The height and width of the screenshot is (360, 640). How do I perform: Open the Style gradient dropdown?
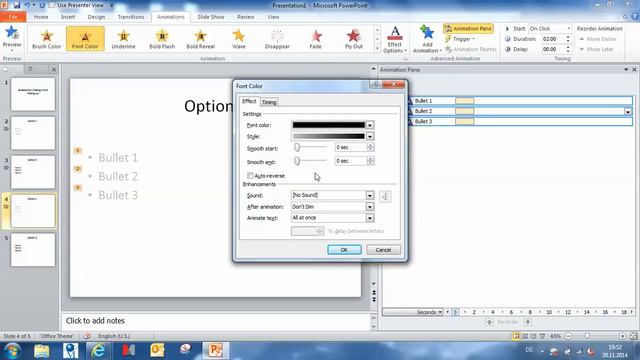[370, 136]
